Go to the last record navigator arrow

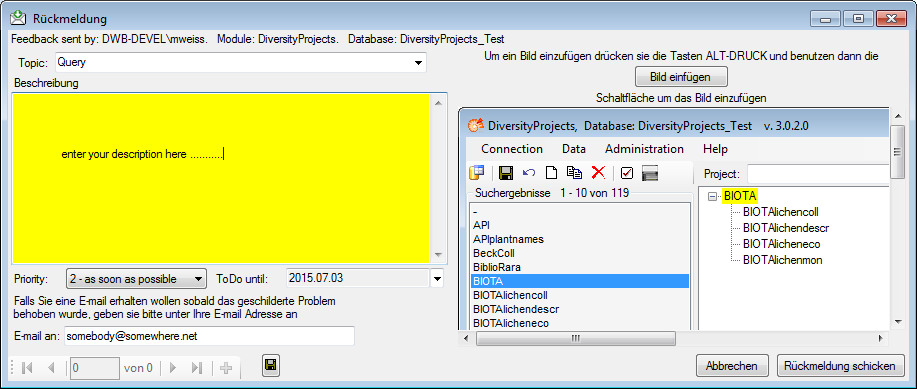[x=197, y=368]
